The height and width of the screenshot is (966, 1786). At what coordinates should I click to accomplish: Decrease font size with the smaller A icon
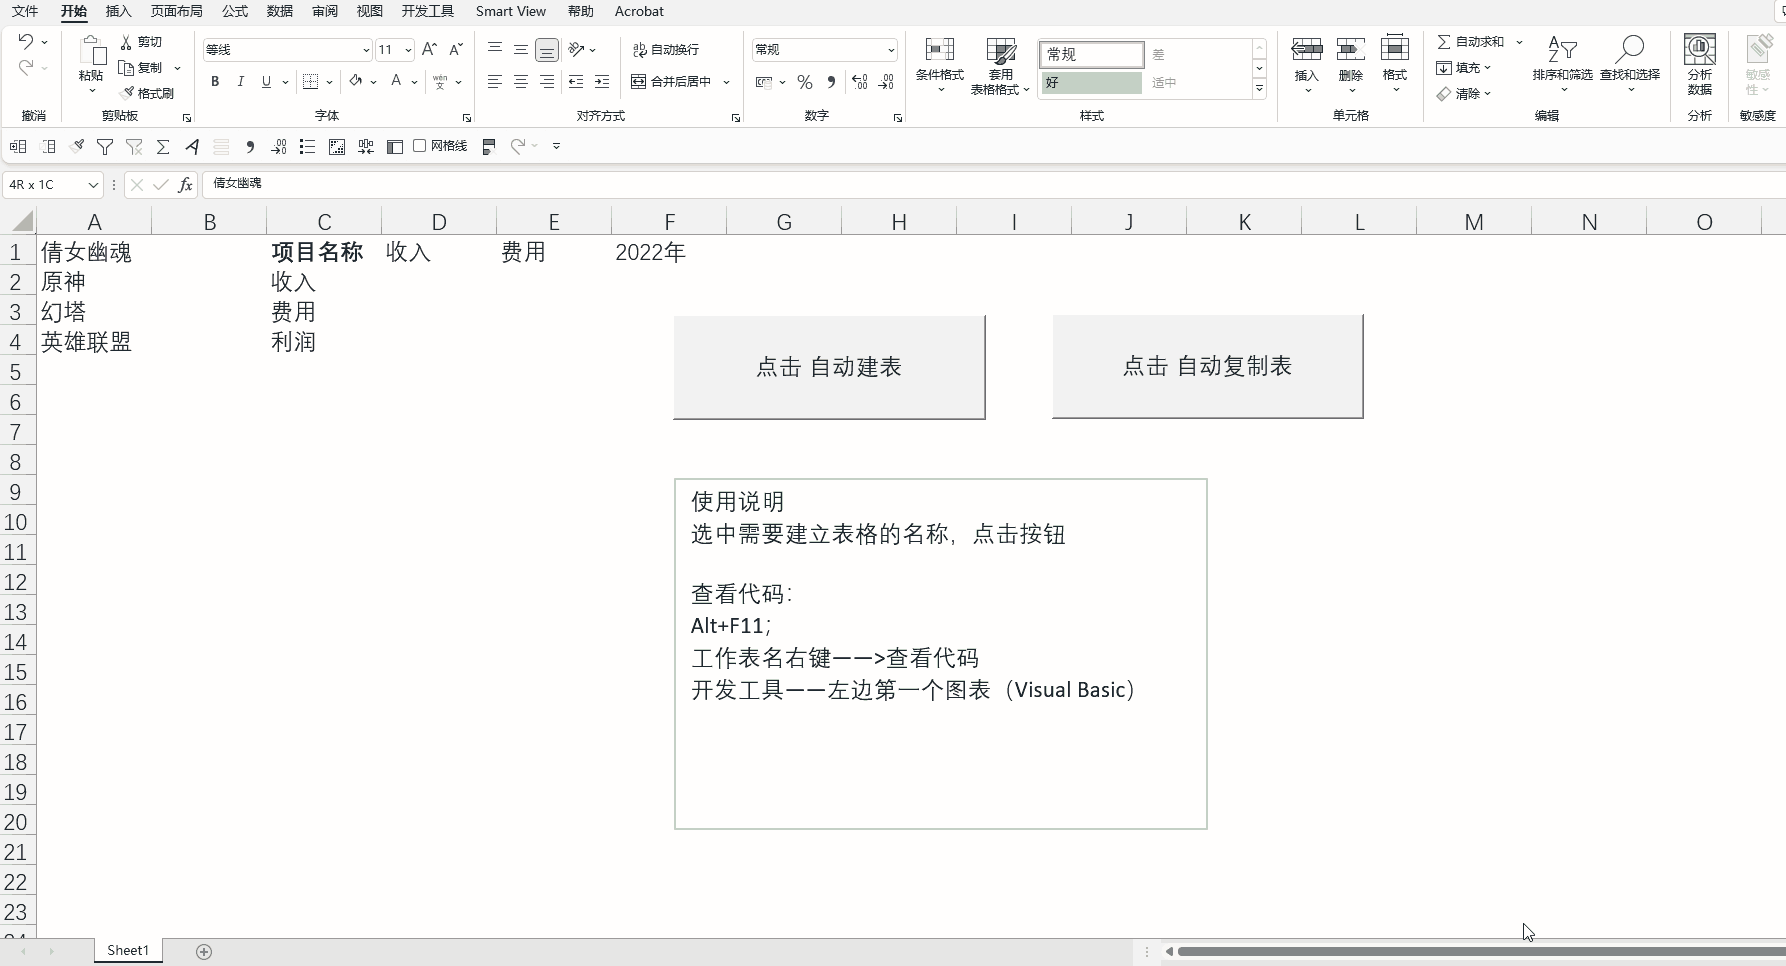(x=455, y=49)
